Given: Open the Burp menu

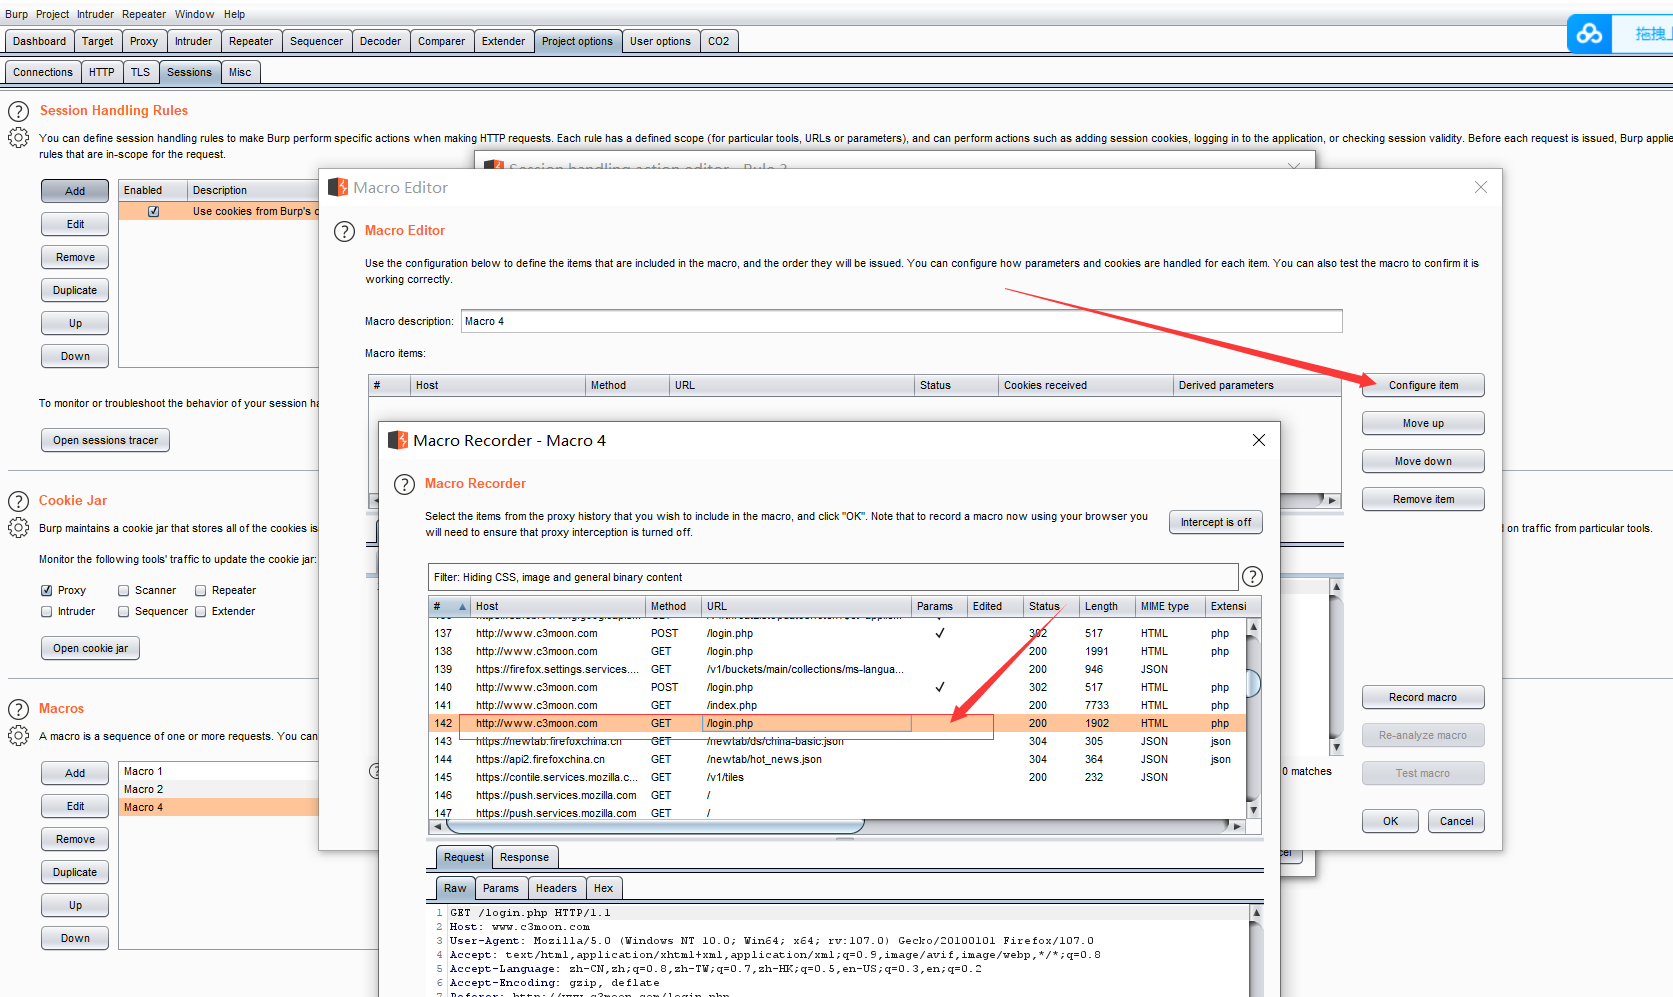Looking at the screenshot, I should tap(17, 14).
